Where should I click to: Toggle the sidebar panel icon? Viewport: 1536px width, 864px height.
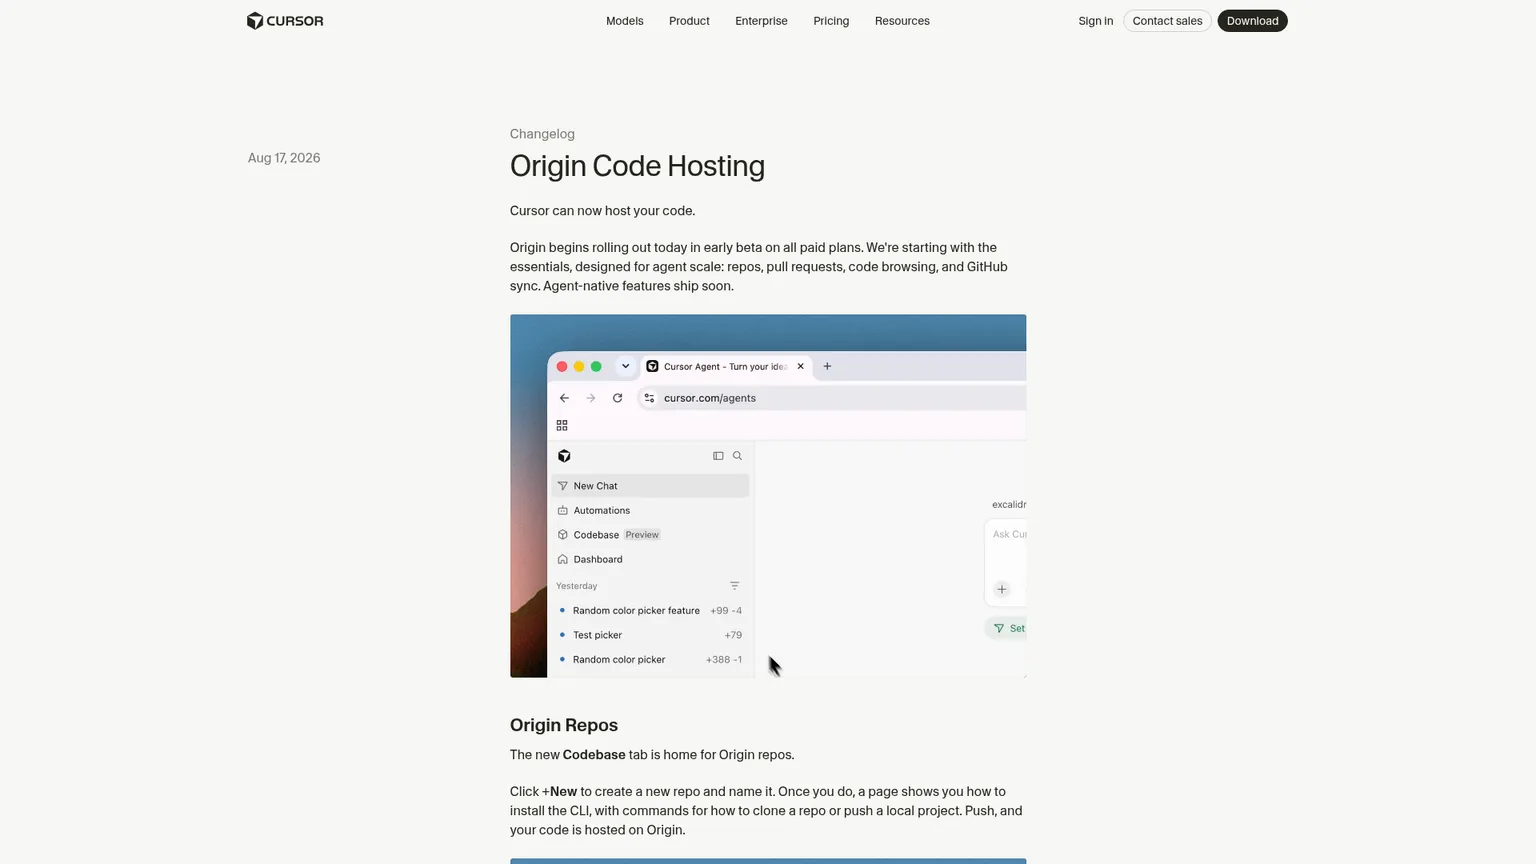[718, 456]
